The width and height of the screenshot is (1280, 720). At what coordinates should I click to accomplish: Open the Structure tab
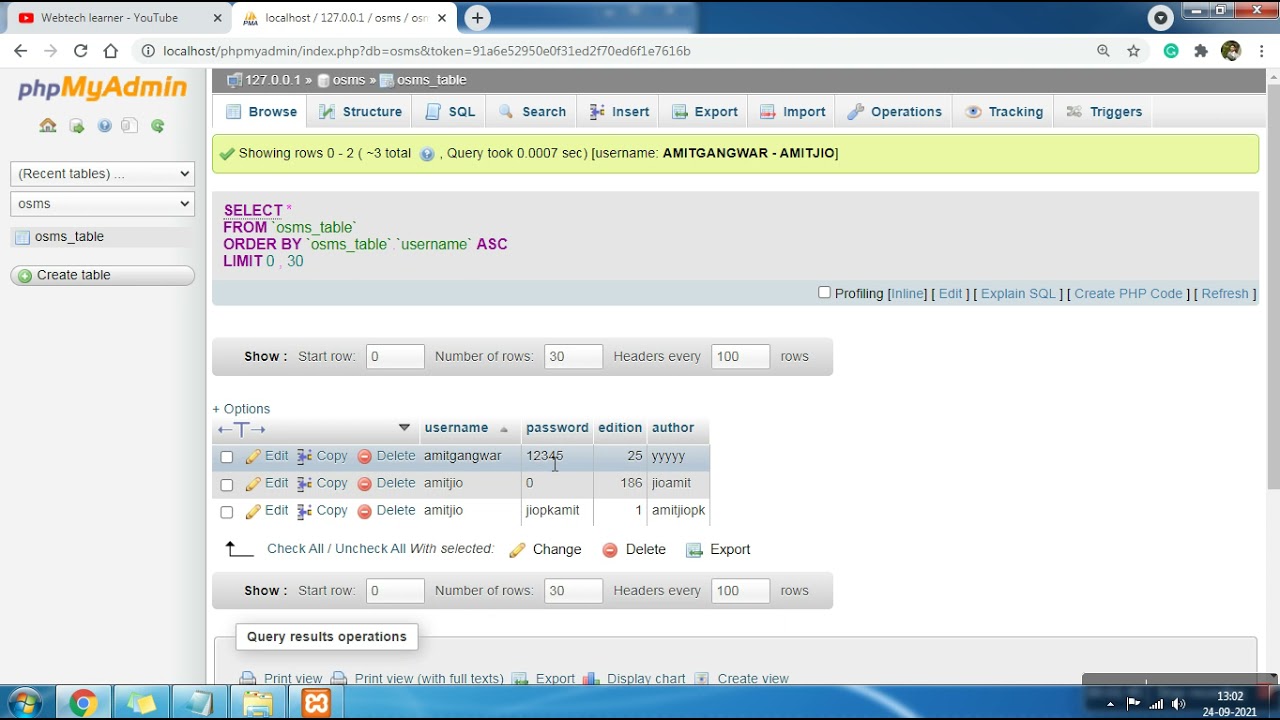tap(361, 112)
